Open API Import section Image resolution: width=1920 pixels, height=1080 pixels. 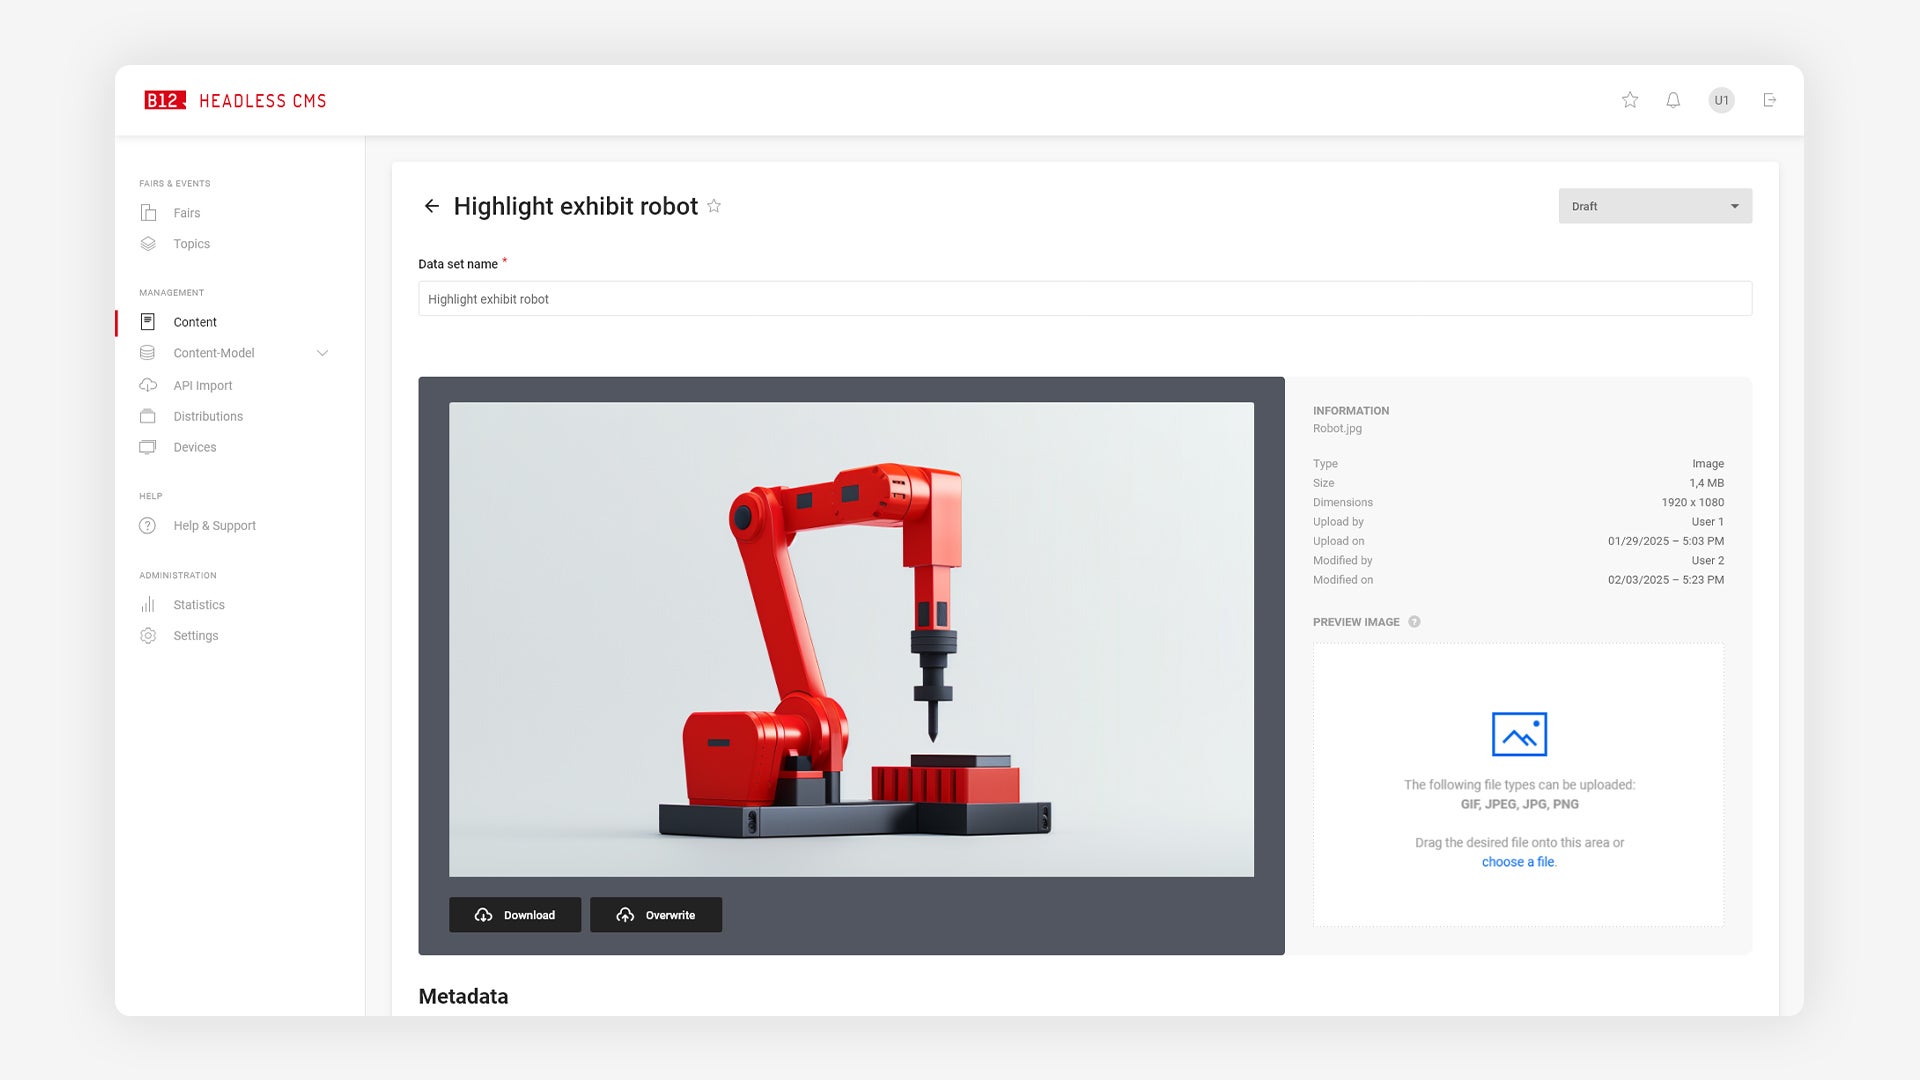pos(202,385)
